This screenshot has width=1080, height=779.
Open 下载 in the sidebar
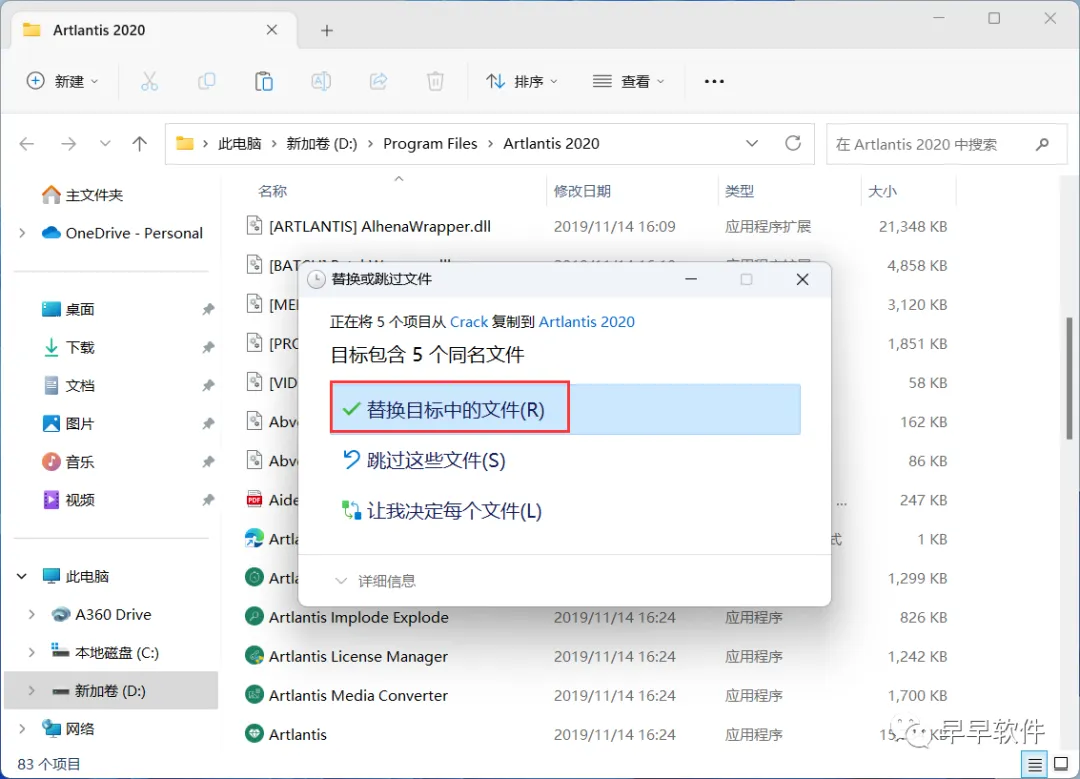point(68,347)
